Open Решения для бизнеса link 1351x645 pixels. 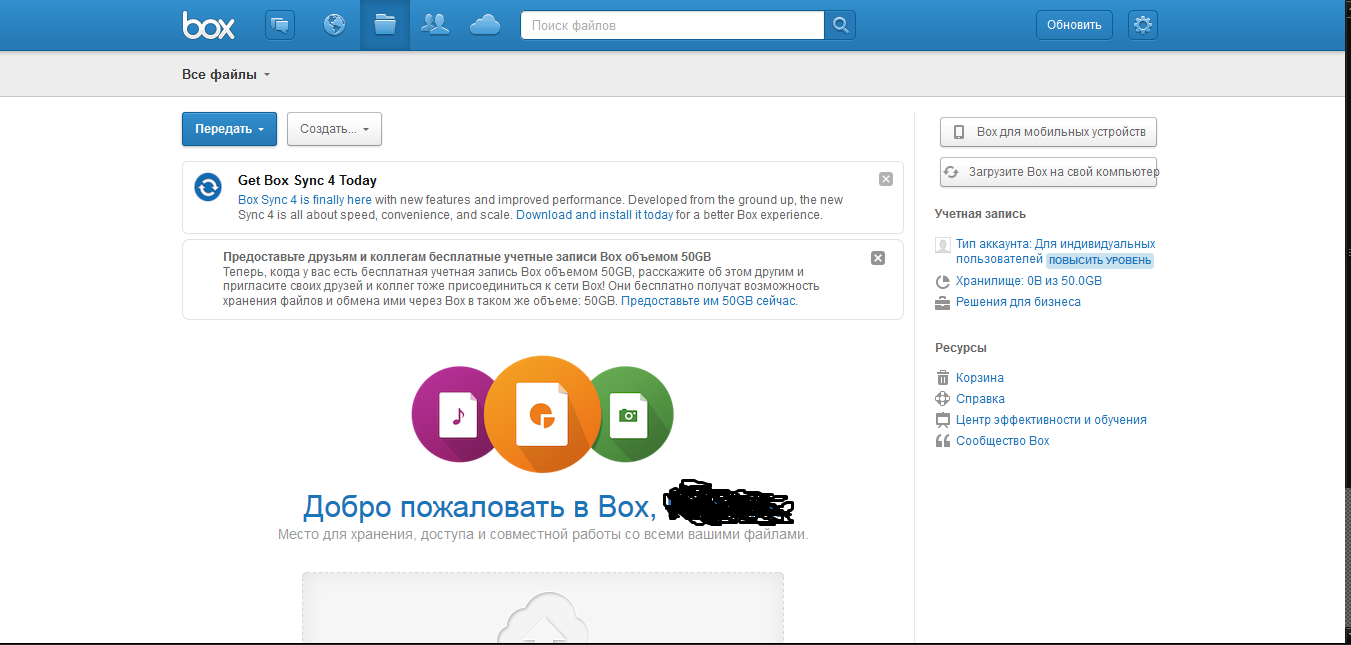click(1018, 302)
